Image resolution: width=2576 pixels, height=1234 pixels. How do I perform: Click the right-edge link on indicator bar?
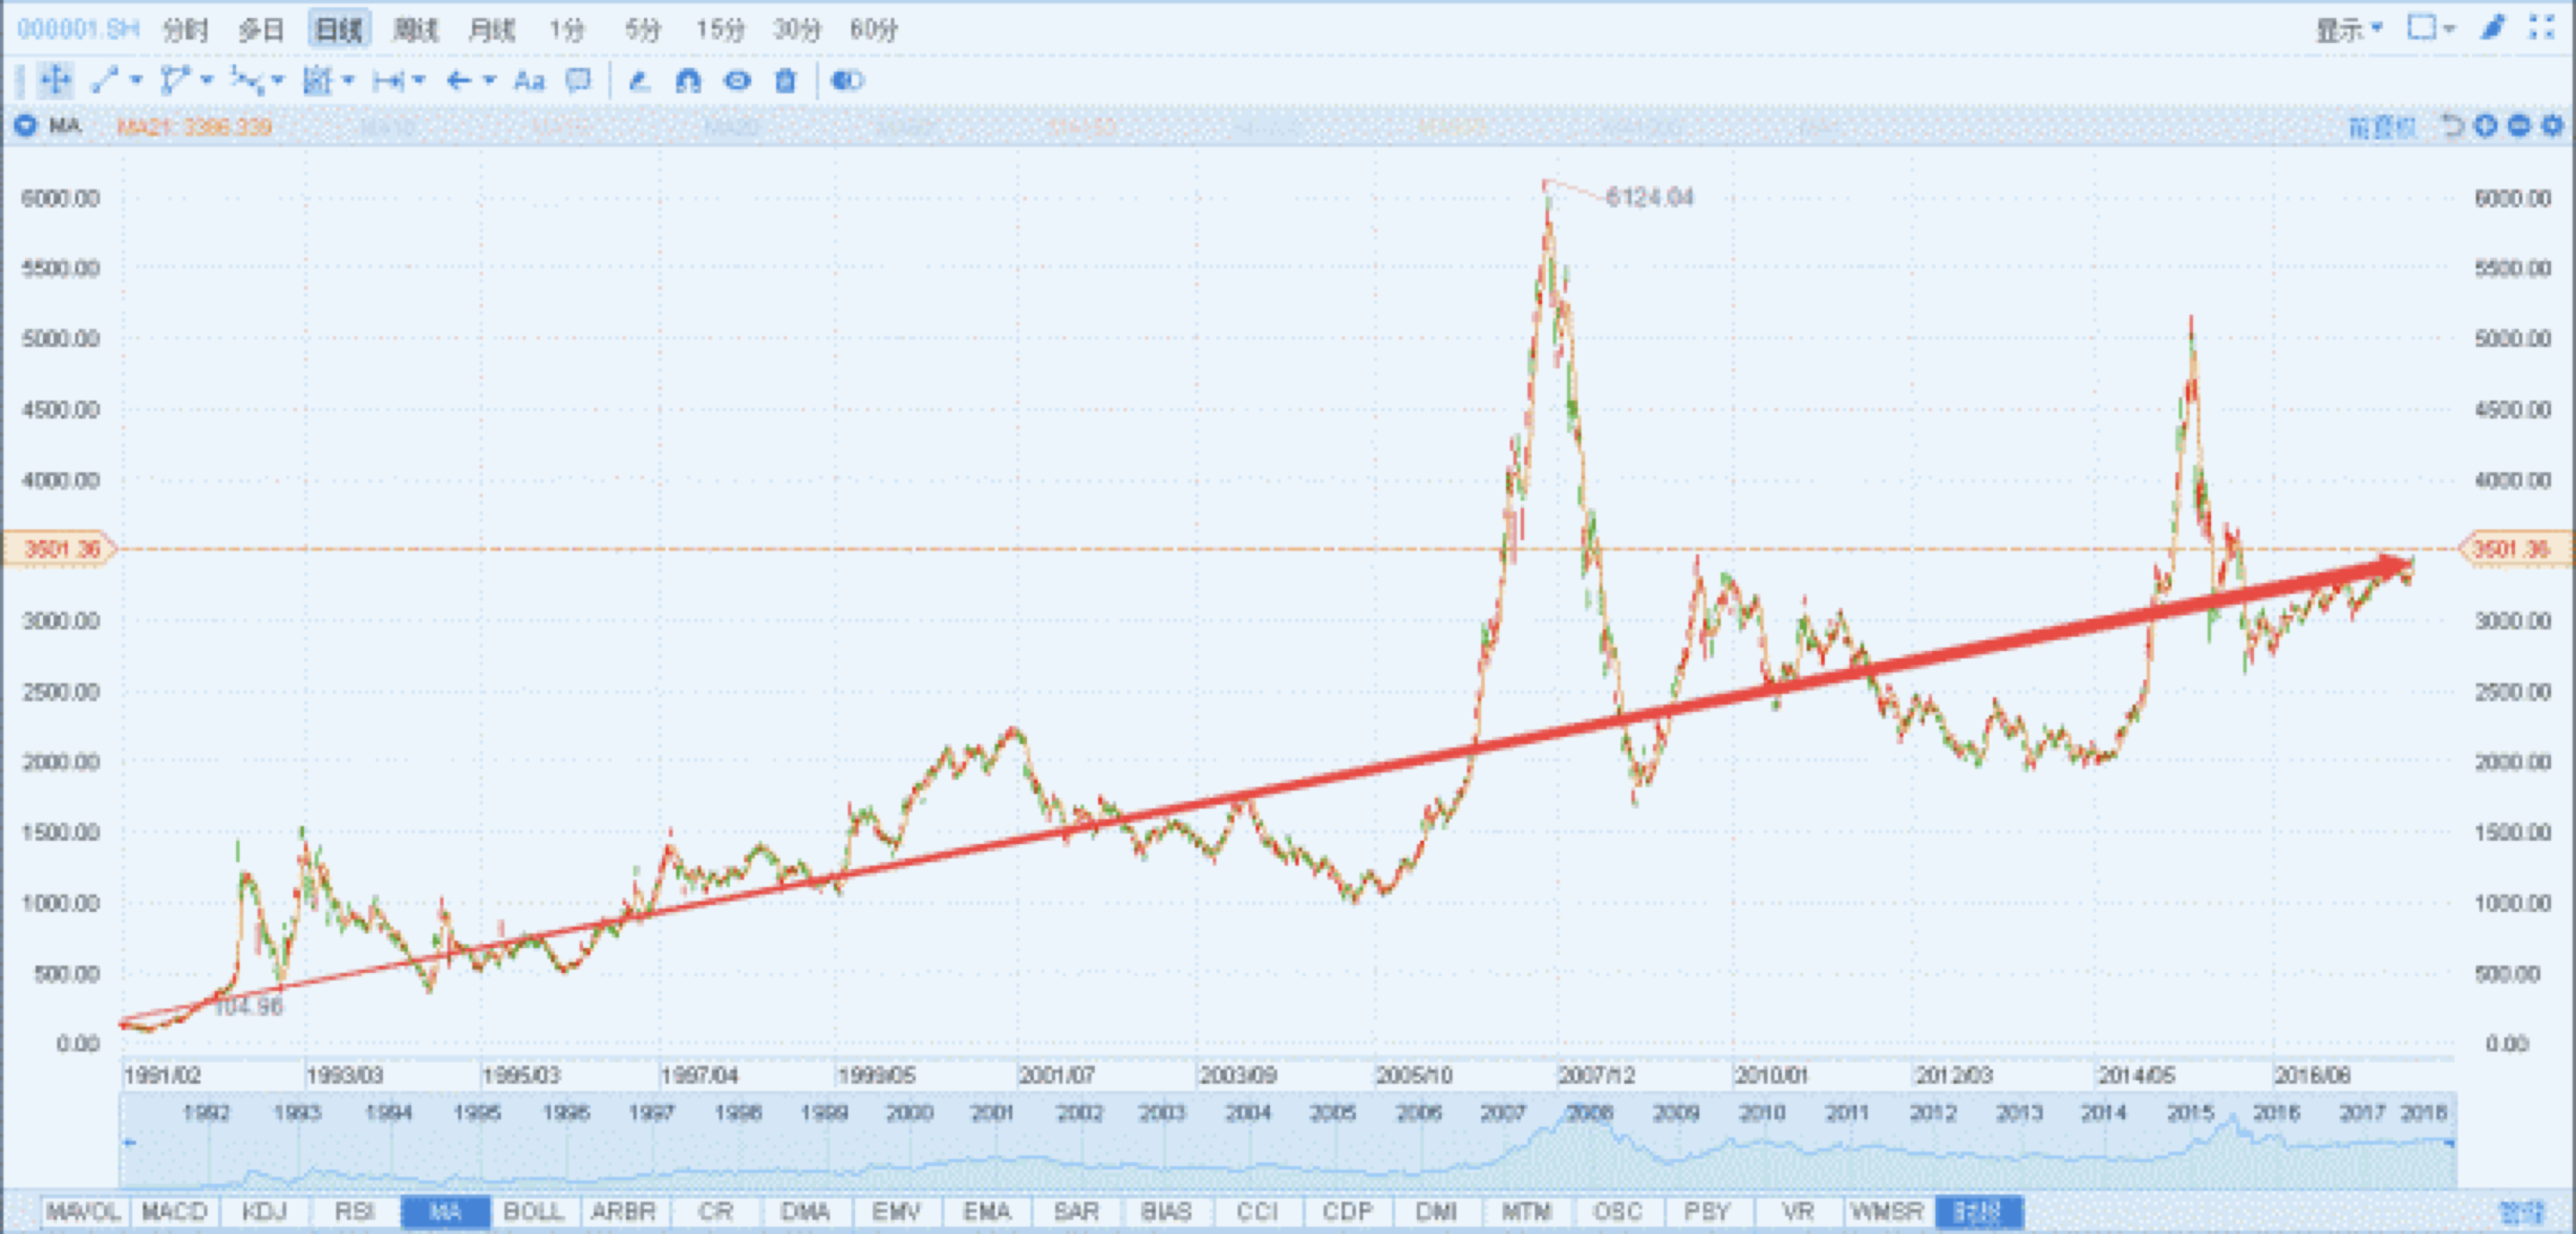point(2520,1212)
